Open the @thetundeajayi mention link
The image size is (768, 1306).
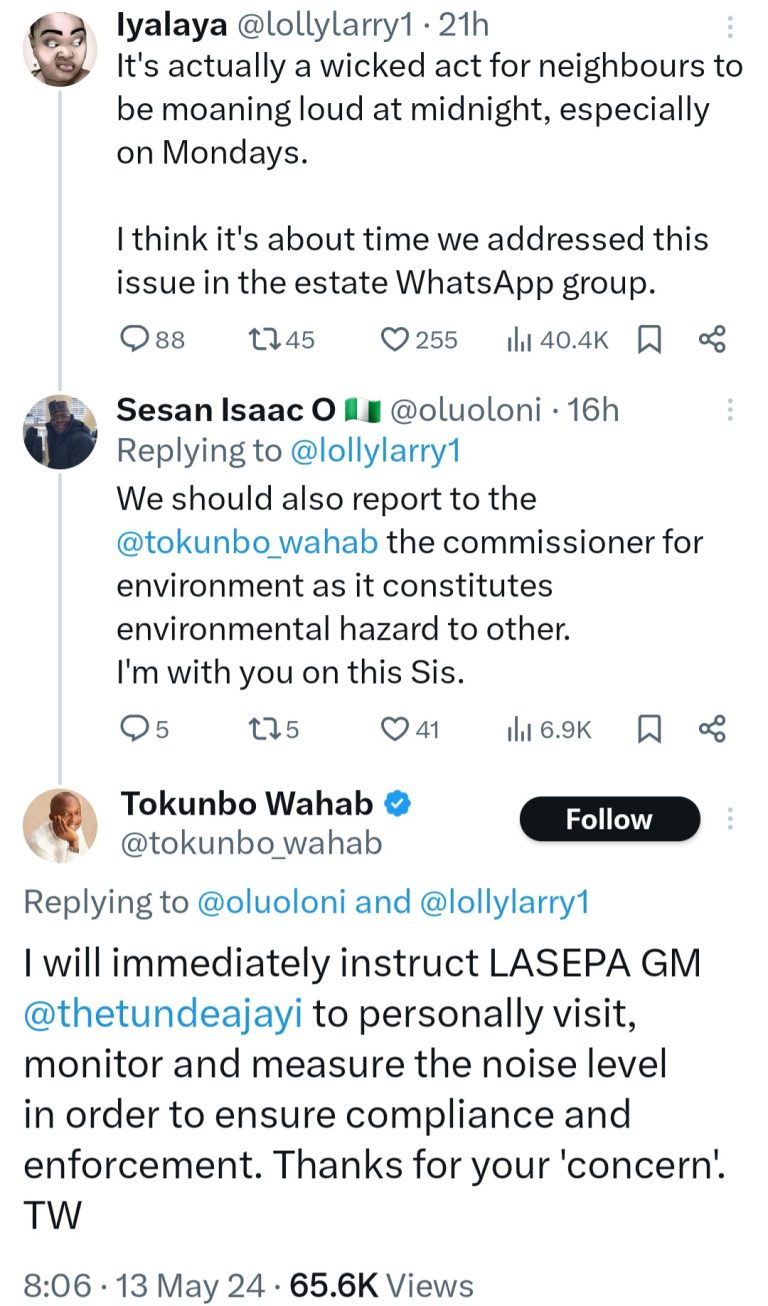coord(164,1013)
